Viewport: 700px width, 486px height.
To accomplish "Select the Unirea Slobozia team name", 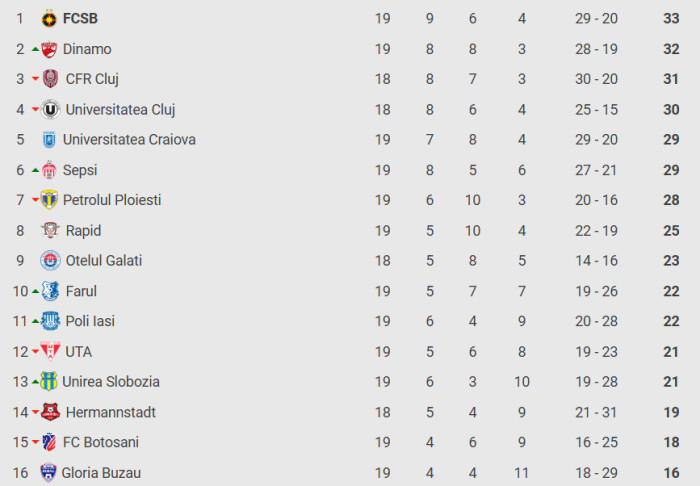I will coord(110,382).
